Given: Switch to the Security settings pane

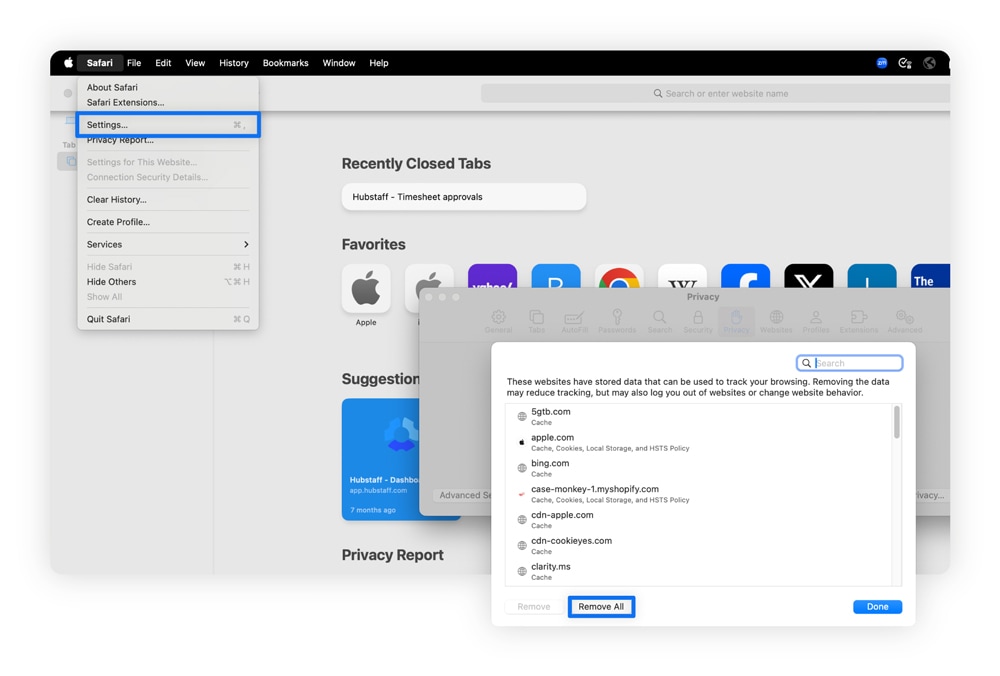Looking at the screenshot, I should click(x=698, y=318).
